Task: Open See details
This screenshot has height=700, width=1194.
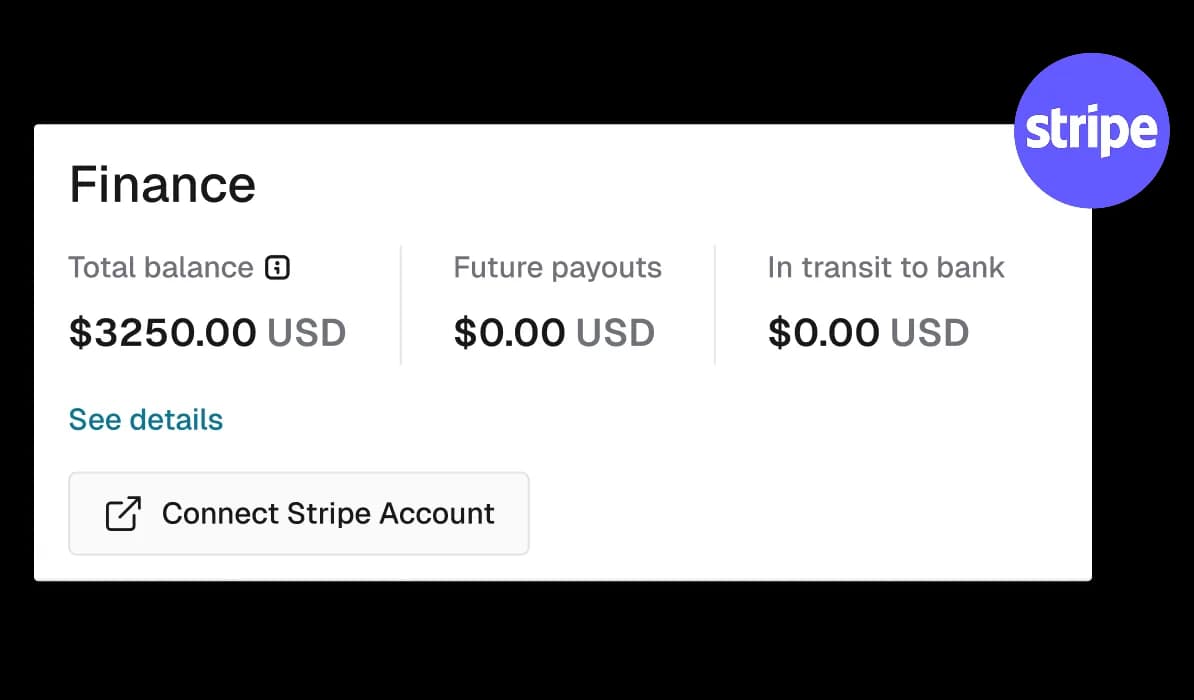Action: [x=145, y=419]
